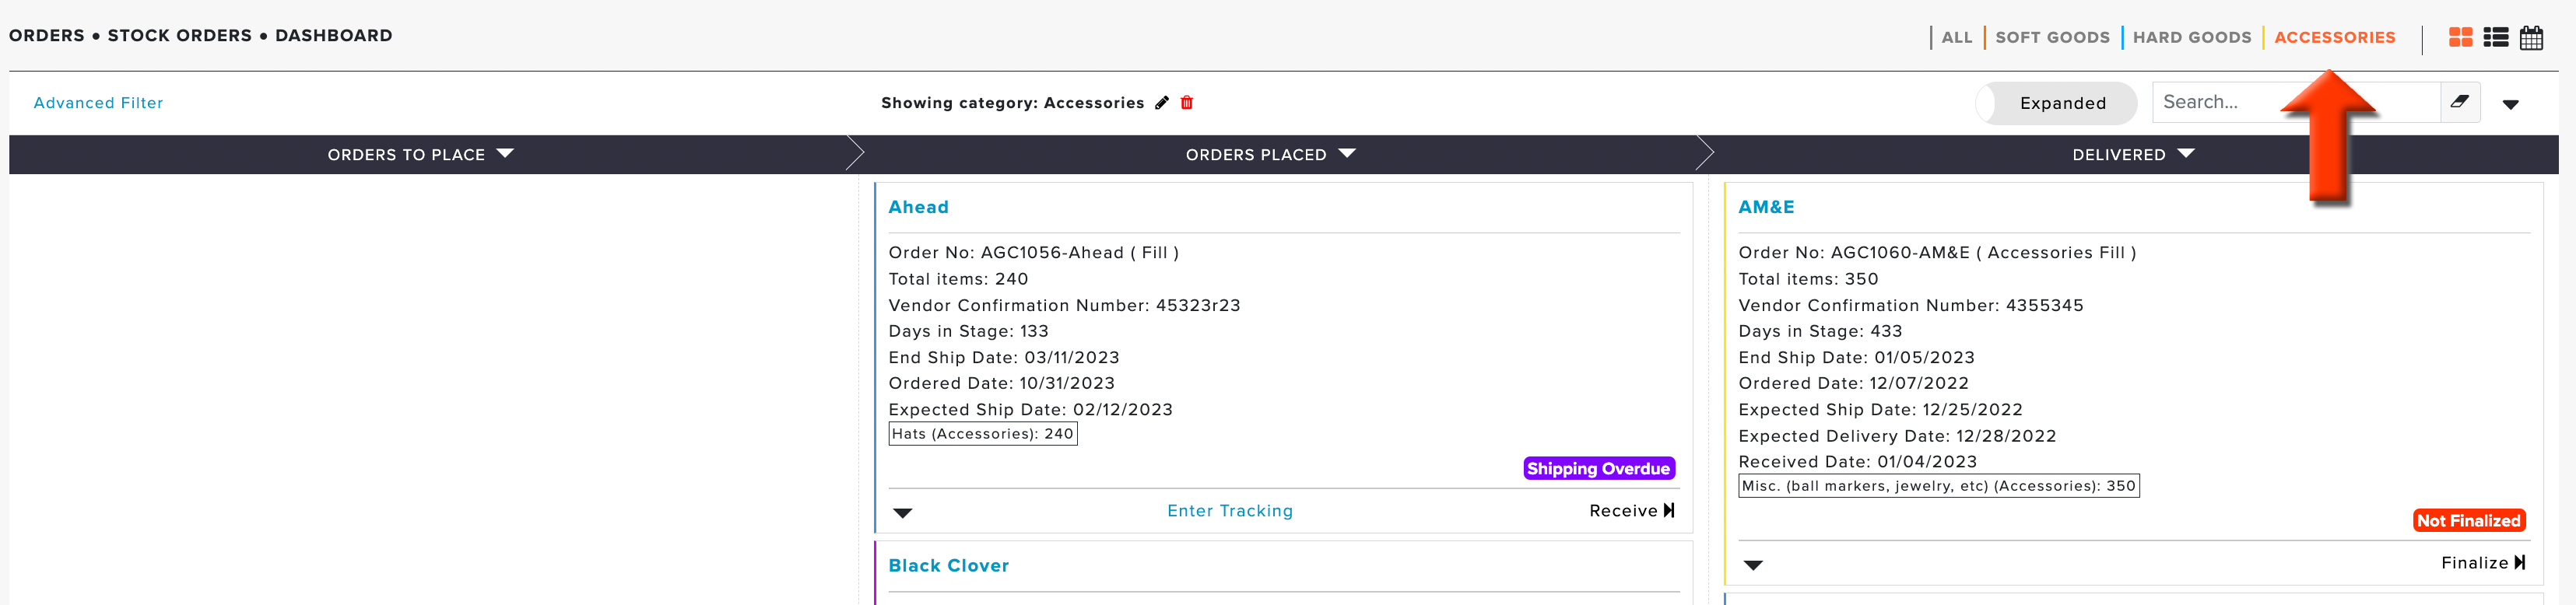The width and height of the screenshot is (2576, 605).
Task: Switch to list view icon
Action: (x=2496, y=37)
